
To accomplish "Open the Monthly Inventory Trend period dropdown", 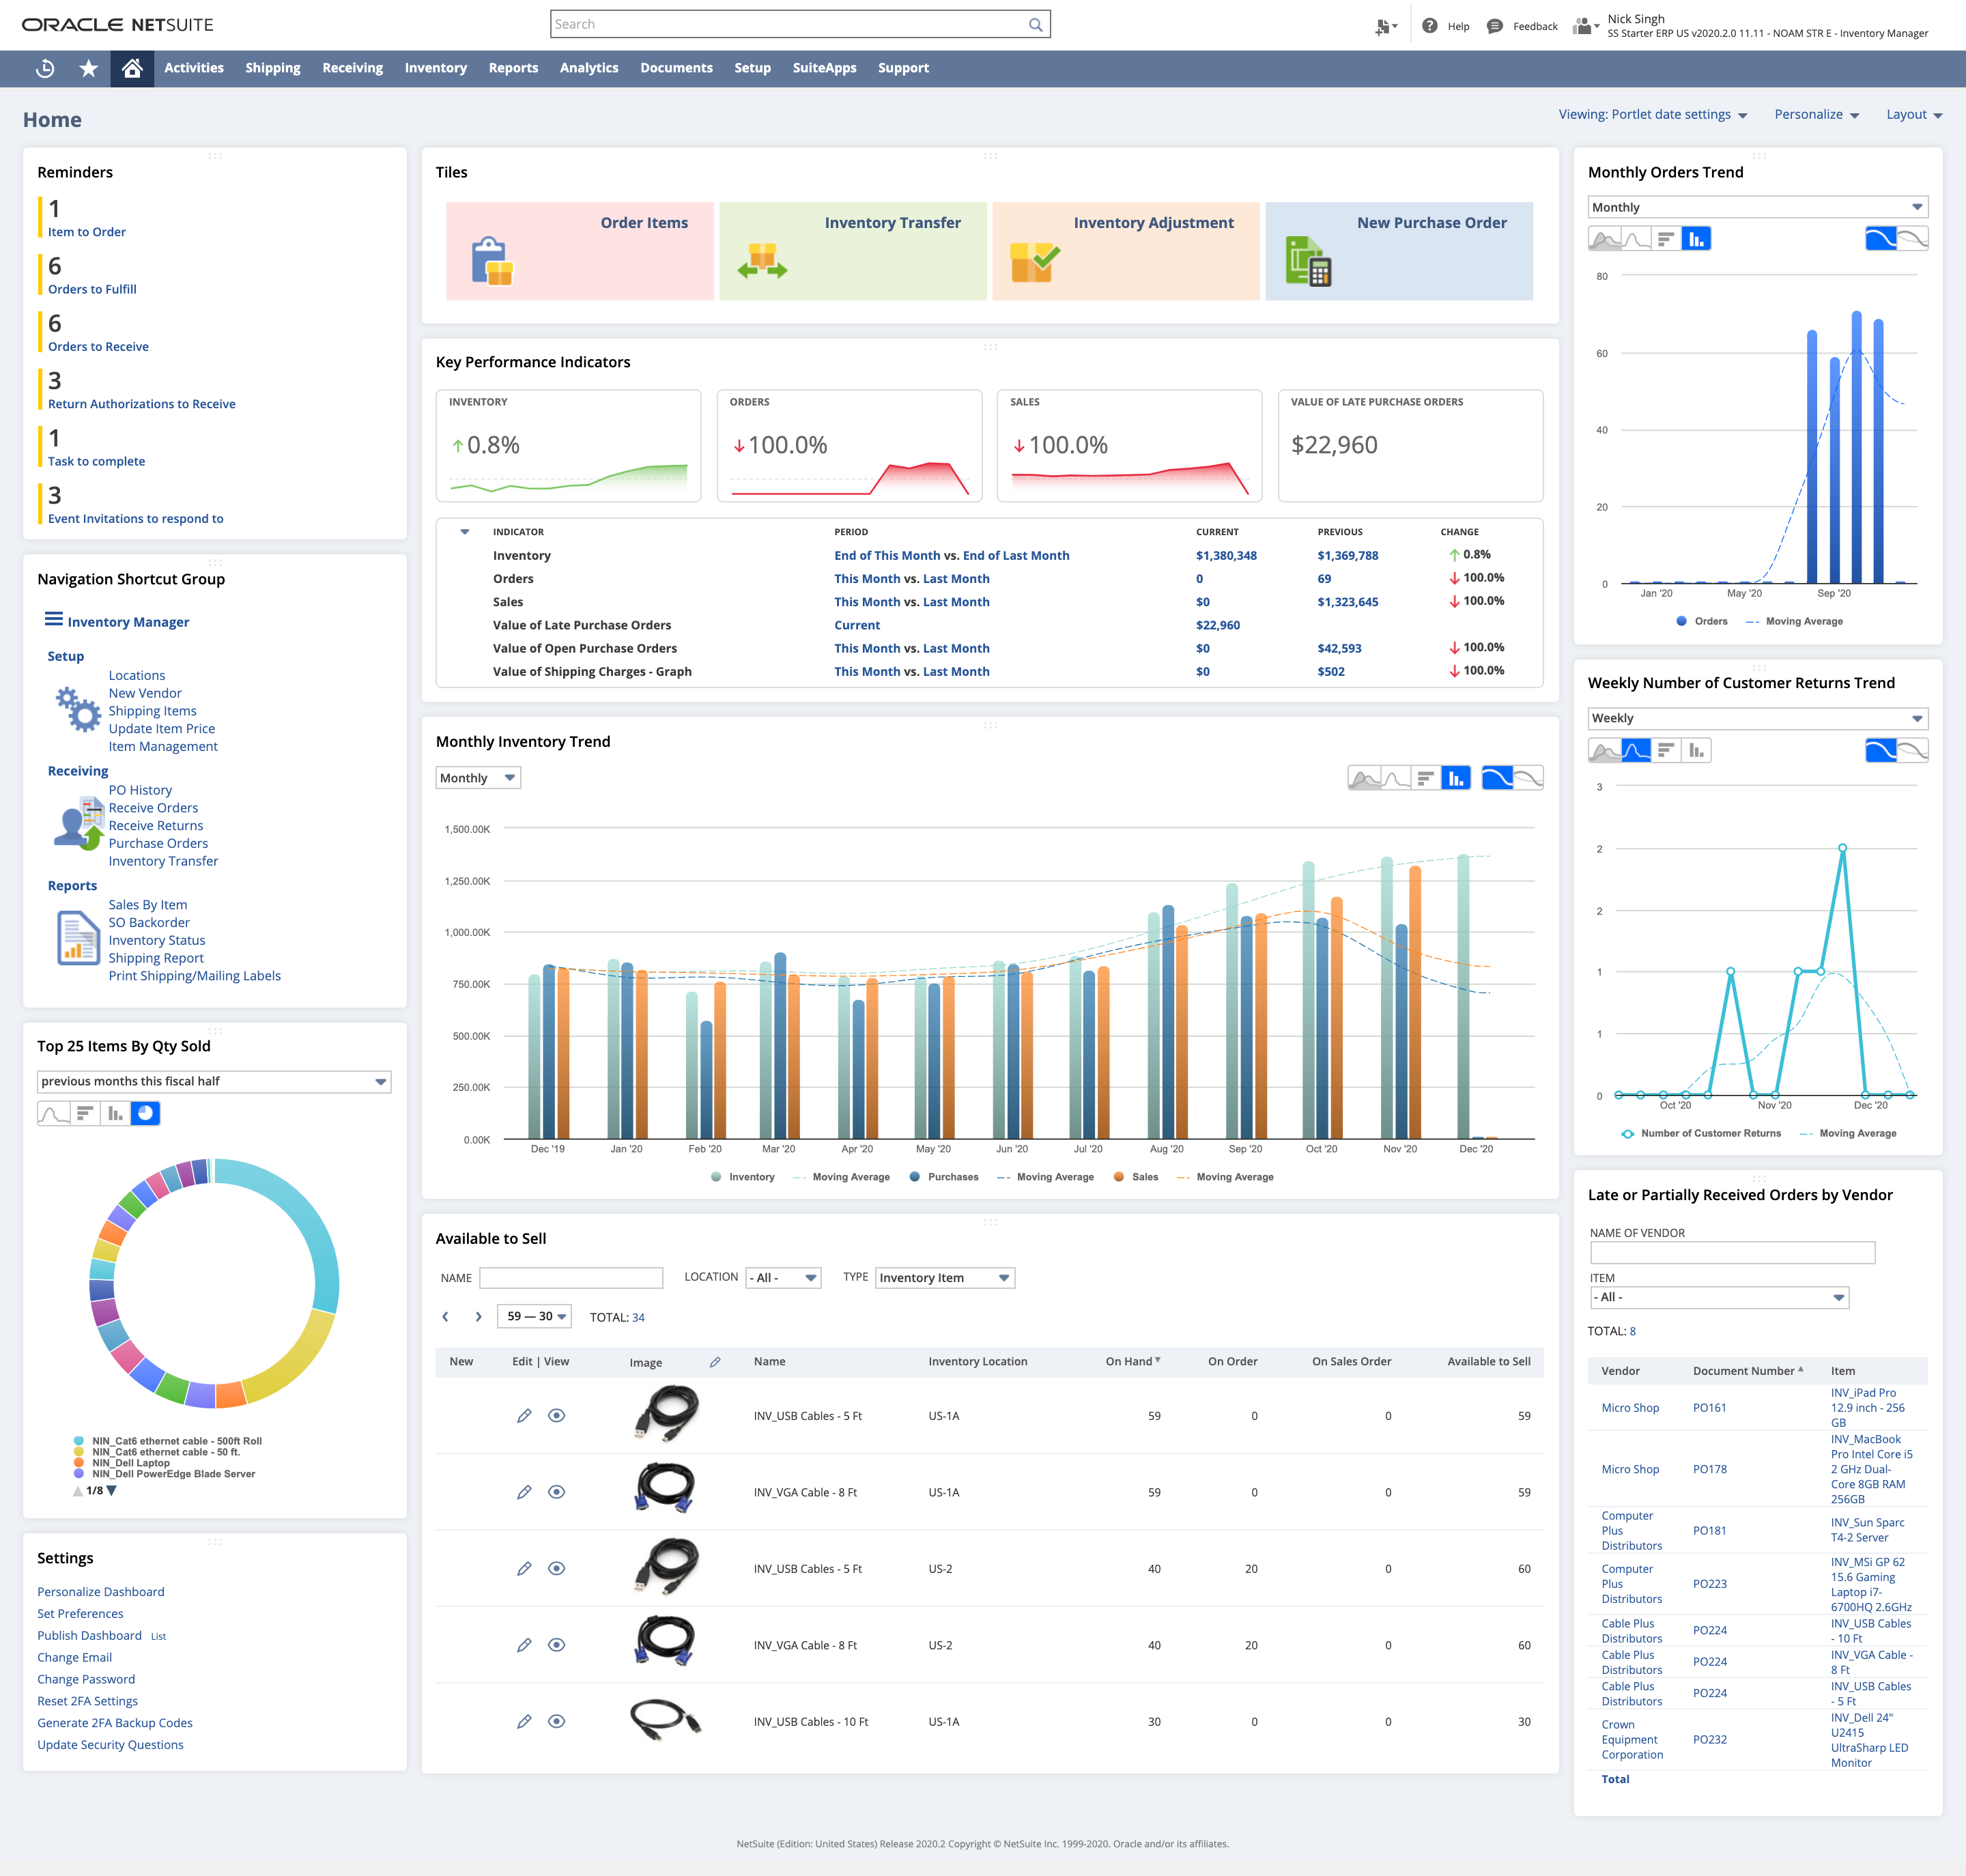I will click(478, 778).
